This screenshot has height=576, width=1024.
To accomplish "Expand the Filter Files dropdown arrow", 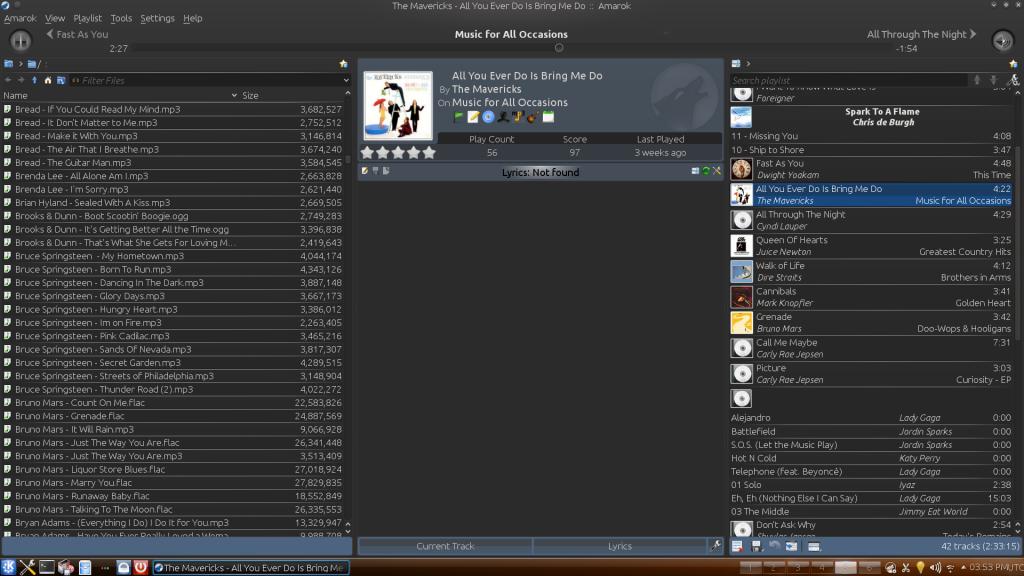I will pos(344,80).
